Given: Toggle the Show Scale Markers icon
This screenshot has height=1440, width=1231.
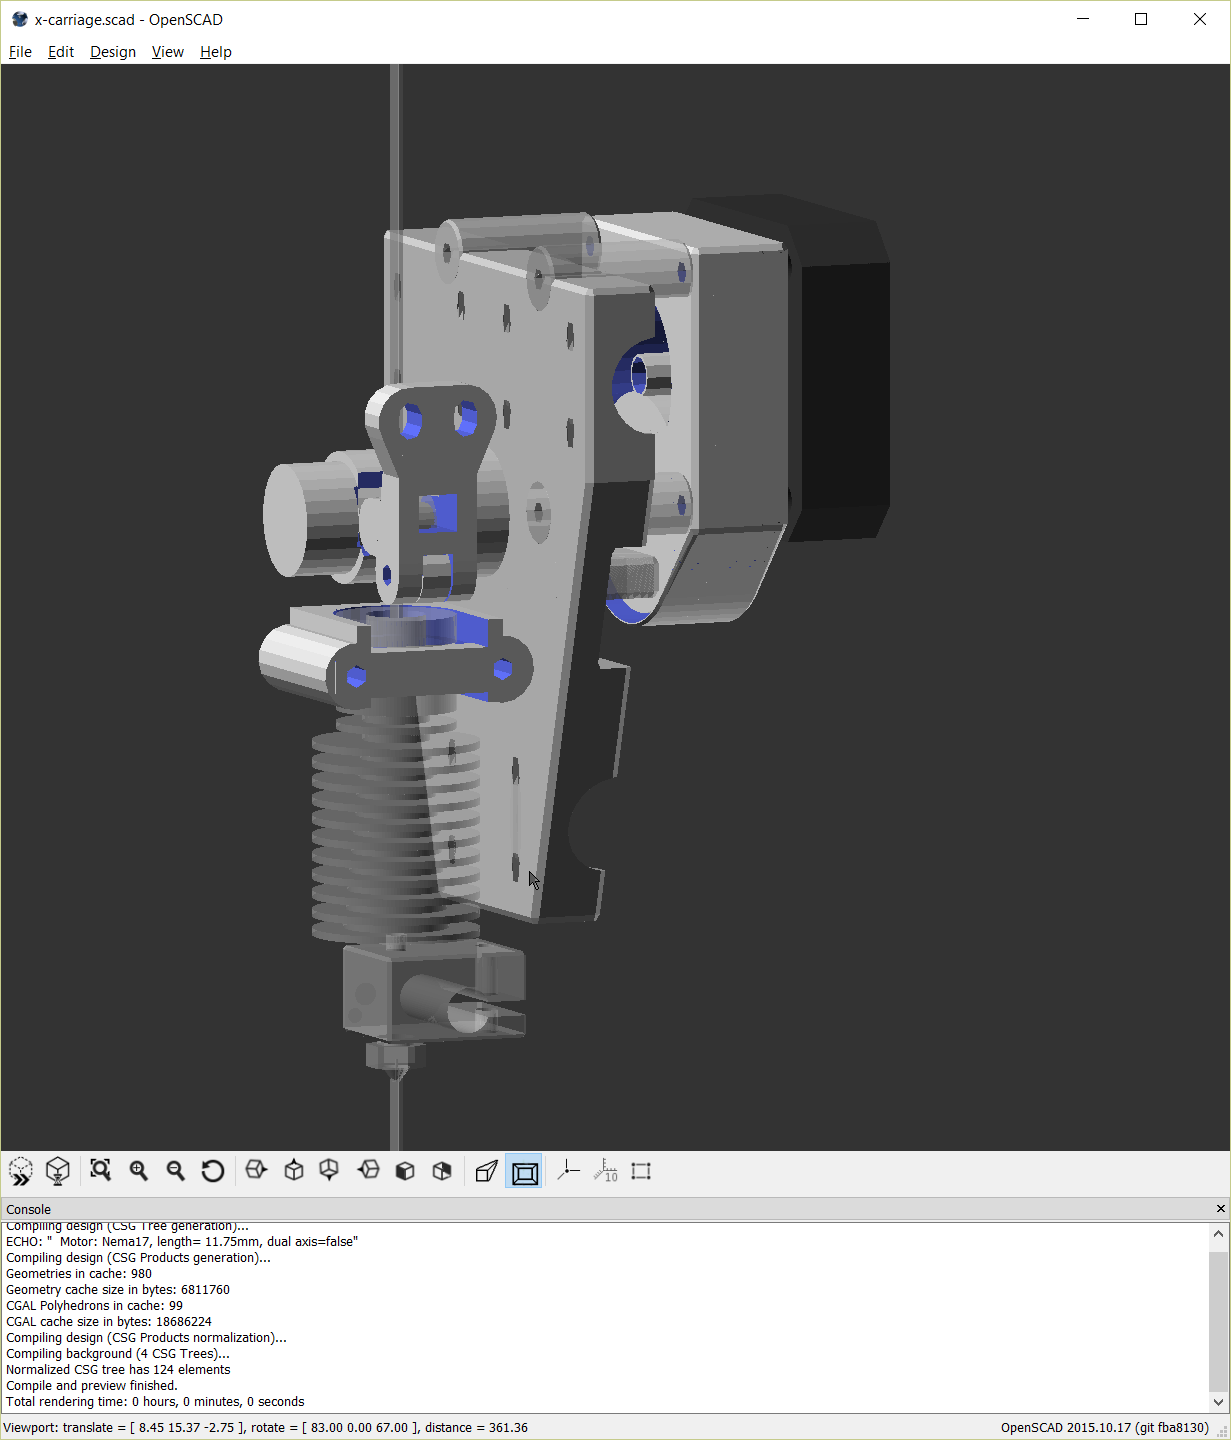Looking at the screenshot, I should pos(606,1171).
